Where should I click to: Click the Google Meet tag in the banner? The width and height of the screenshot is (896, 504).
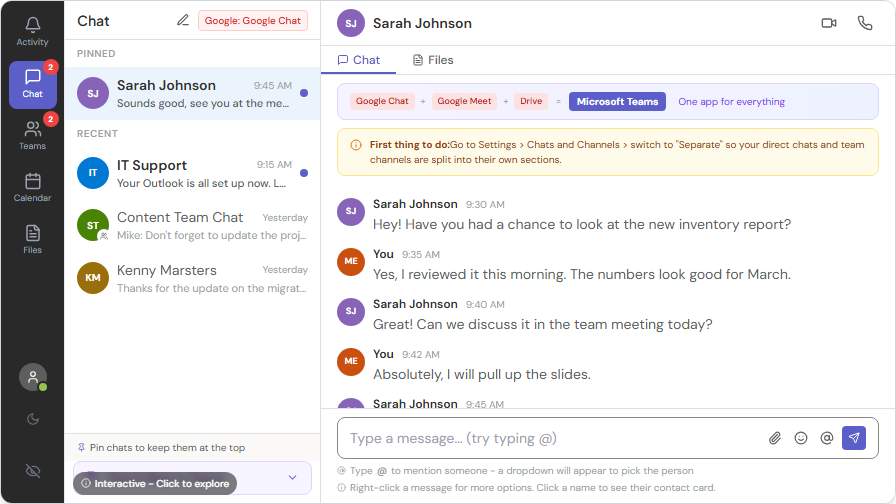coord(464,101)
